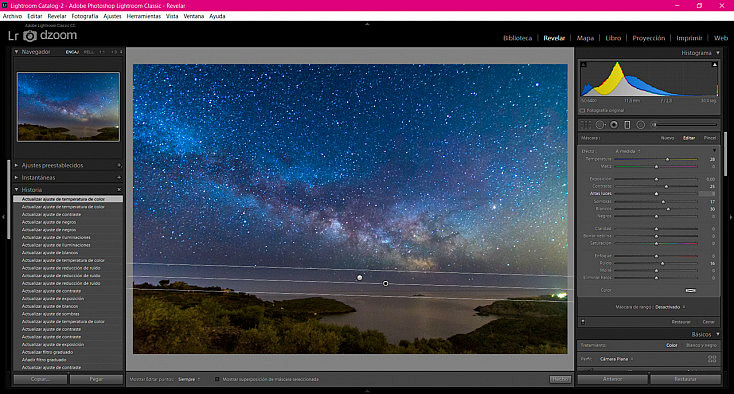The image size is (734, 394).
Task: Open the Fotografía menu
Action: [85, 16]
